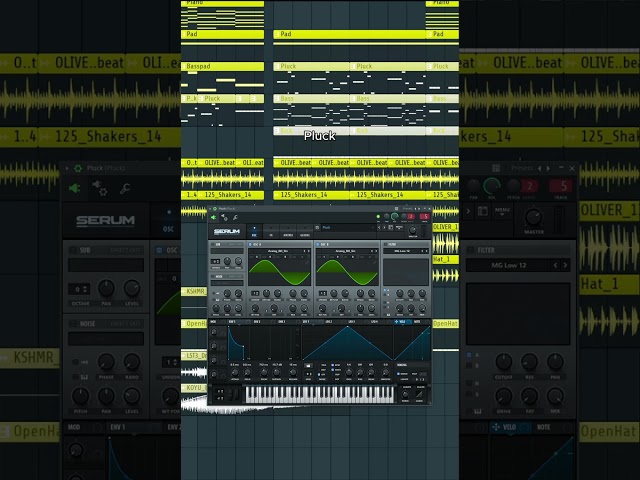Image resolution: width=640 pixels, height=480 pixels.
Task: Click the envelope ATTACK knob
Action: (235, 373)
